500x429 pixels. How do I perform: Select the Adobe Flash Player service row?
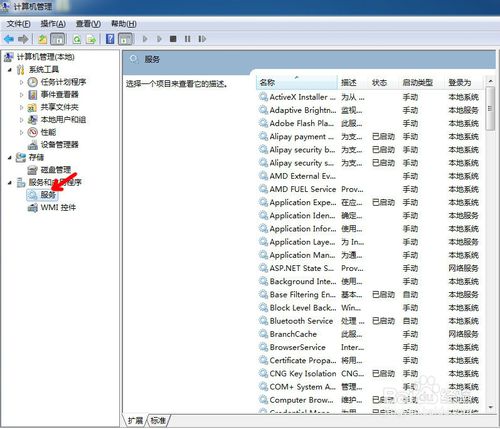point(369,124)
